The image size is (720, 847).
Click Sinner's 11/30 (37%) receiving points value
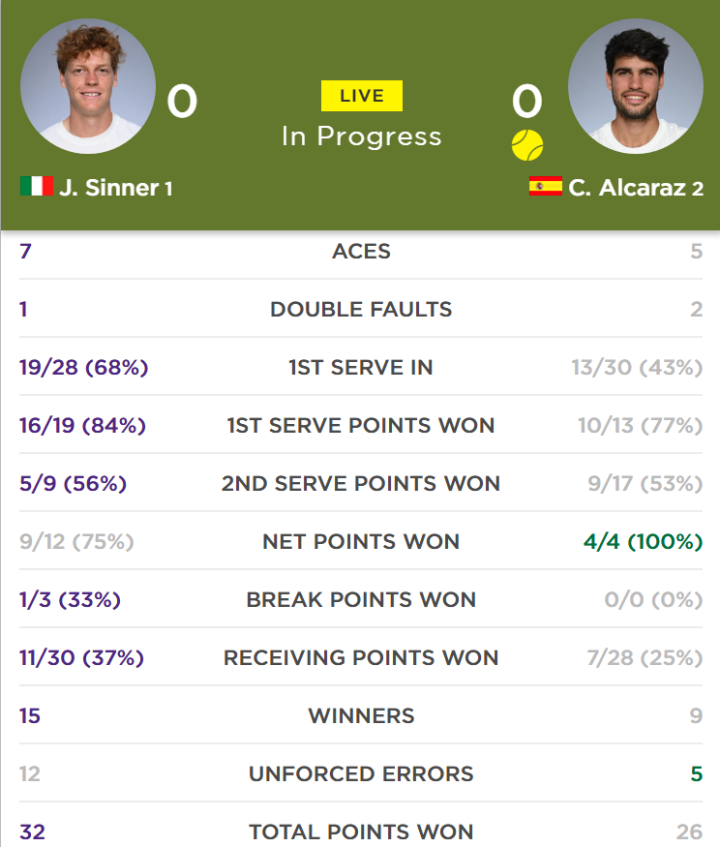82,658
